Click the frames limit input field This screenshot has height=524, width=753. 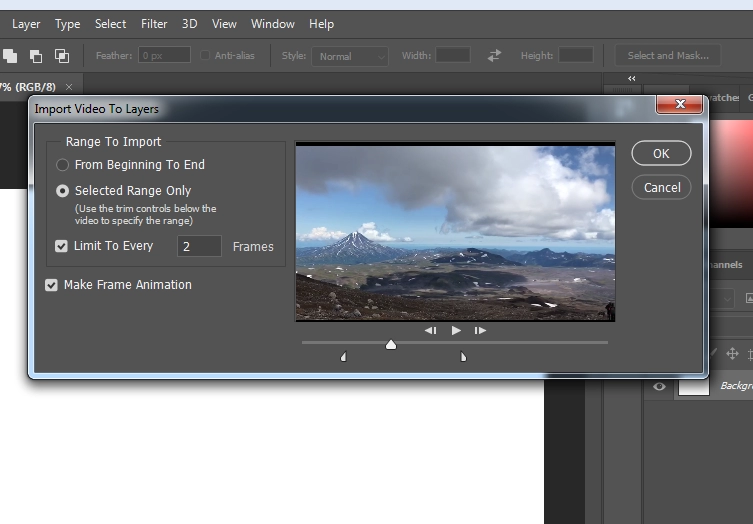pyautogui.click(x=199, y=246)
